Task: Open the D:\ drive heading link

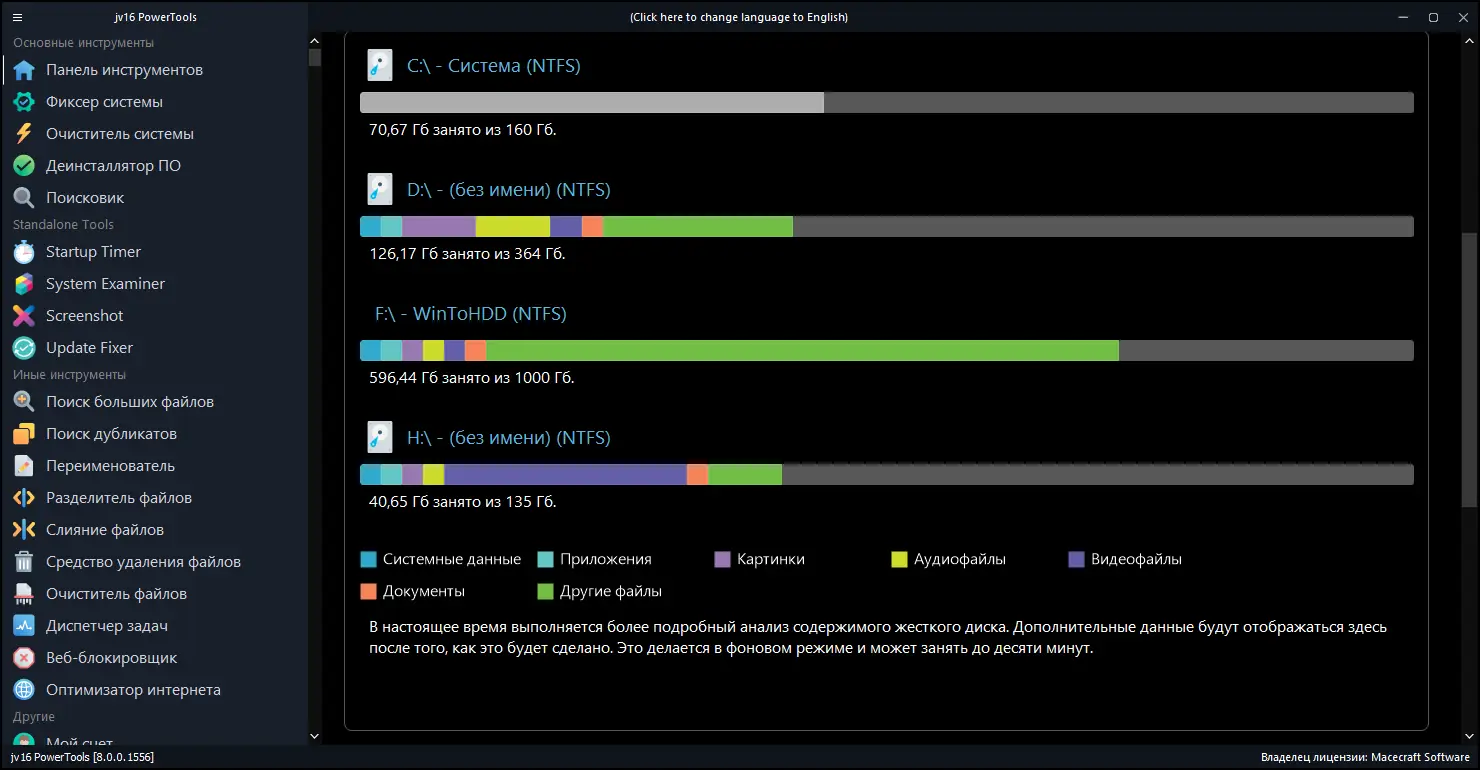Action: (508, 190)
